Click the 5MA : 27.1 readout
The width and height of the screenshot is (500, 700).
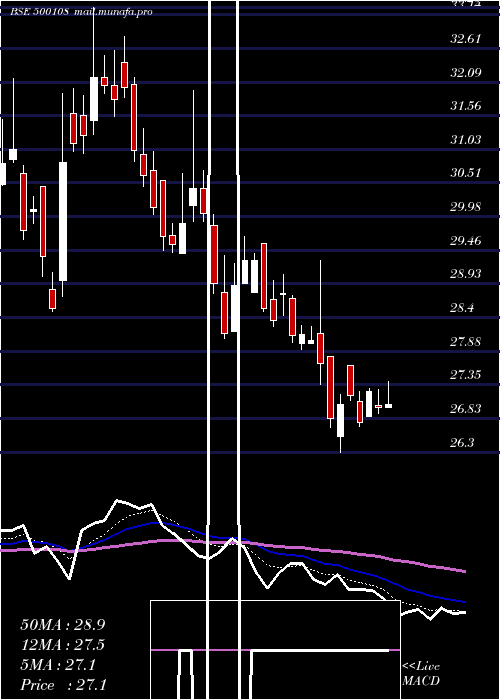coord(58,665)
